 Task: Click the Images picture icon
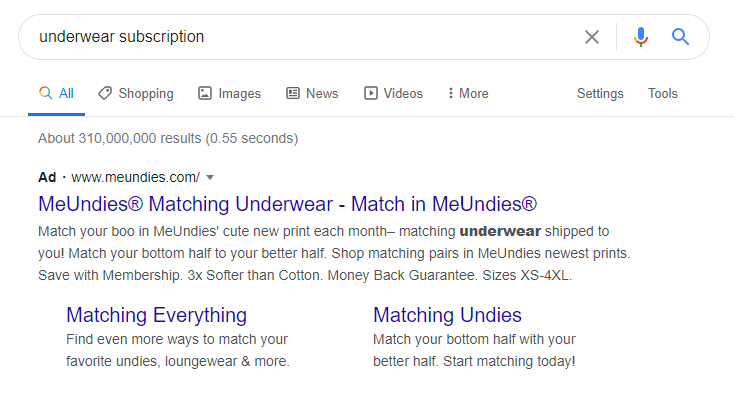click(205, 93)
